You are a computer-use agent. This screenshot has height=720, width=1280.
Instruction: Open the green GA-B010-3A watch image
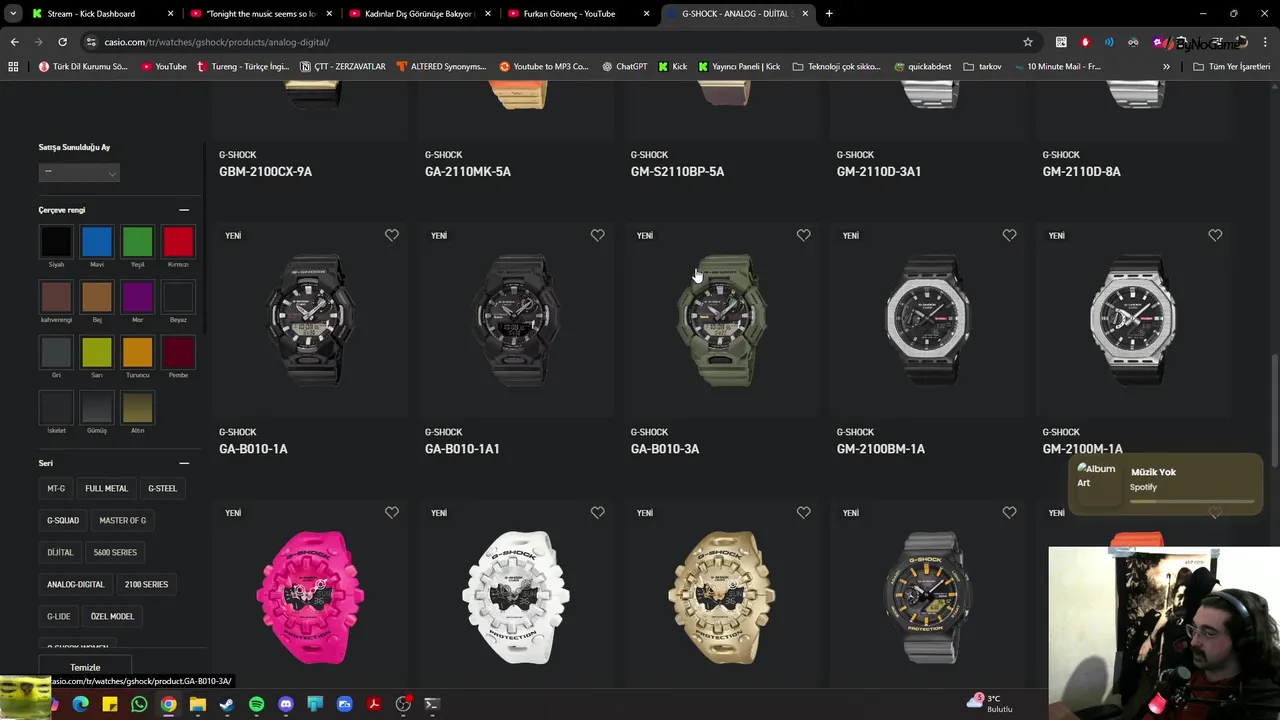722,320
